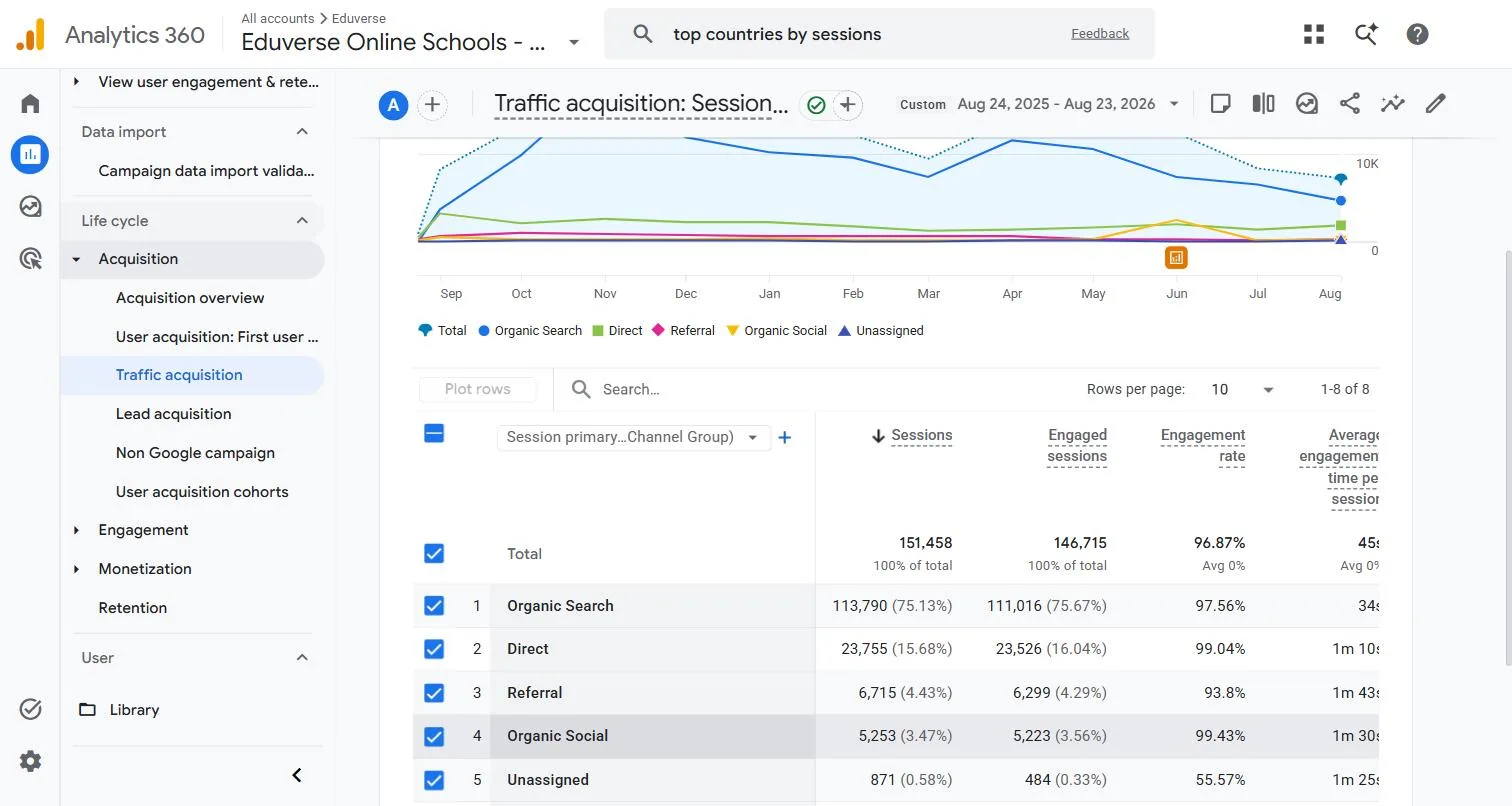
Task: Open Rows per page dropdown
Action: tap(1242, 389)
